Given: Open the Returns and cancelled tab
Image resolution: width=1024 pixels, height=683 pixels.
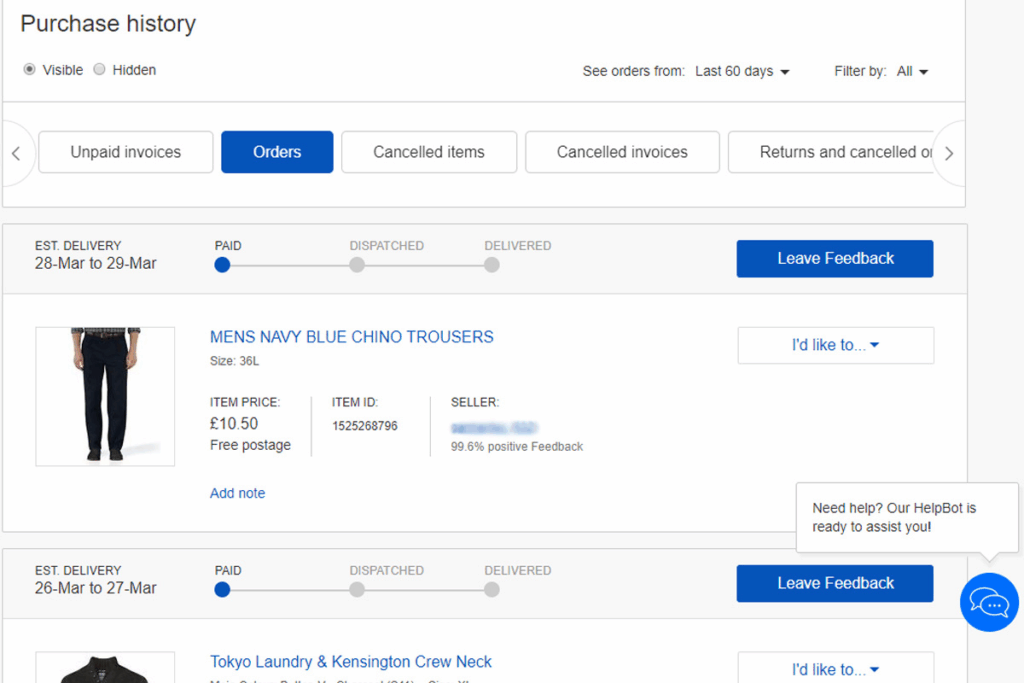Looking at the screenshot, I should [840, 152].
